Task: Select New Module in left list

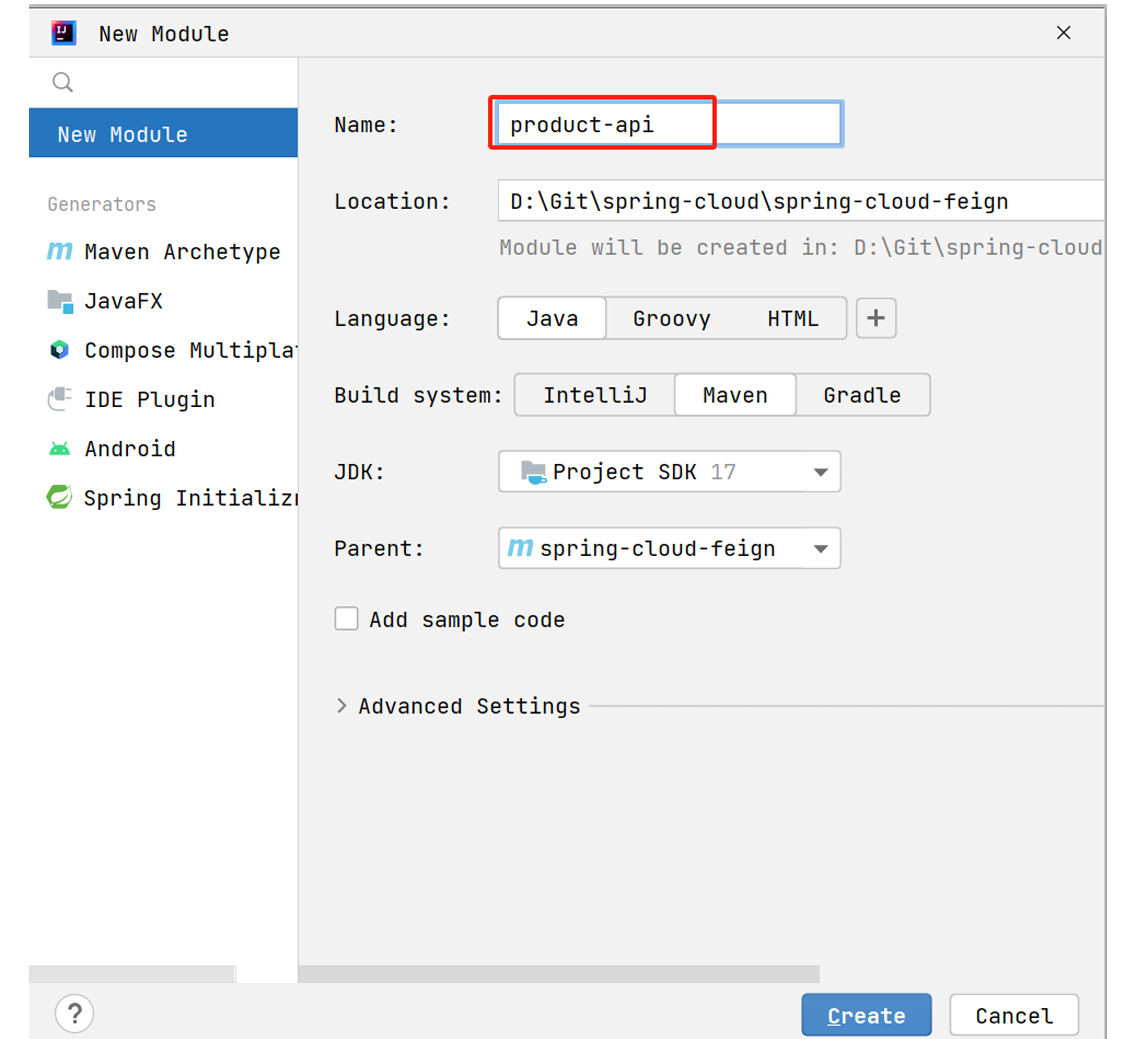Action: 164,133
